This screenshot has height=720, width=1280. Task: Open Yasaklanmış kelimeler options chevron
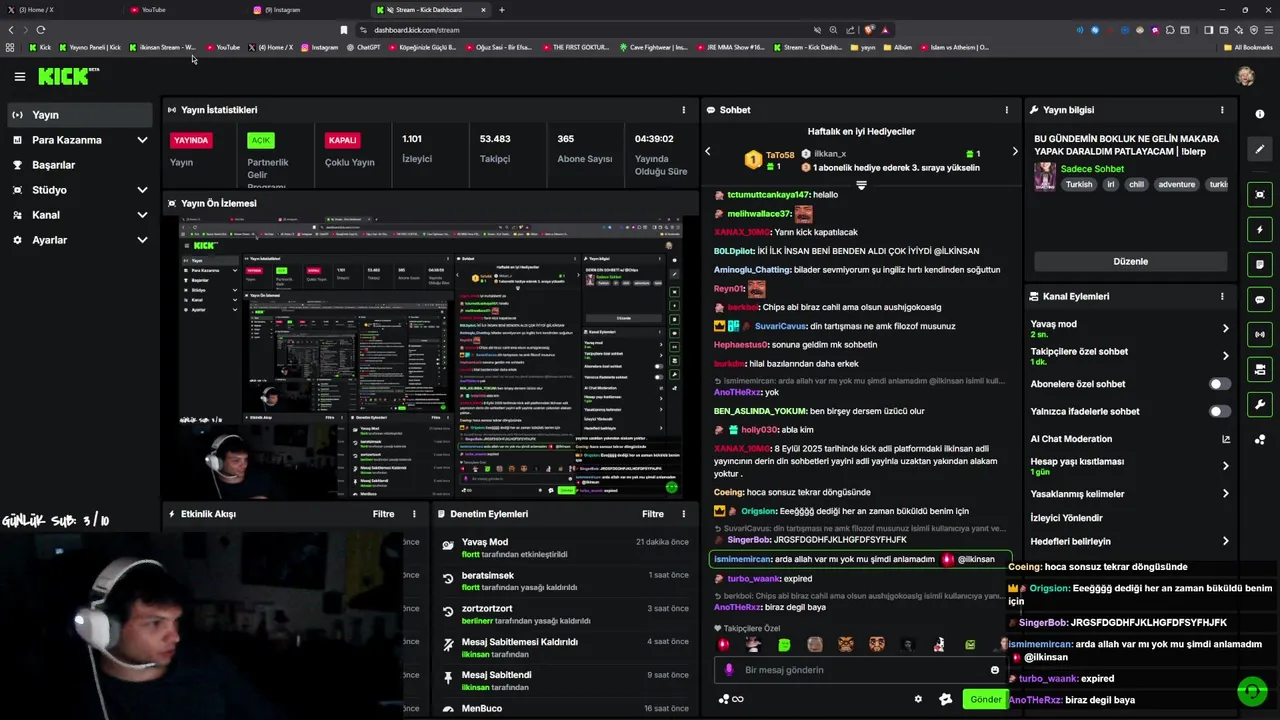click(1225, 494)
